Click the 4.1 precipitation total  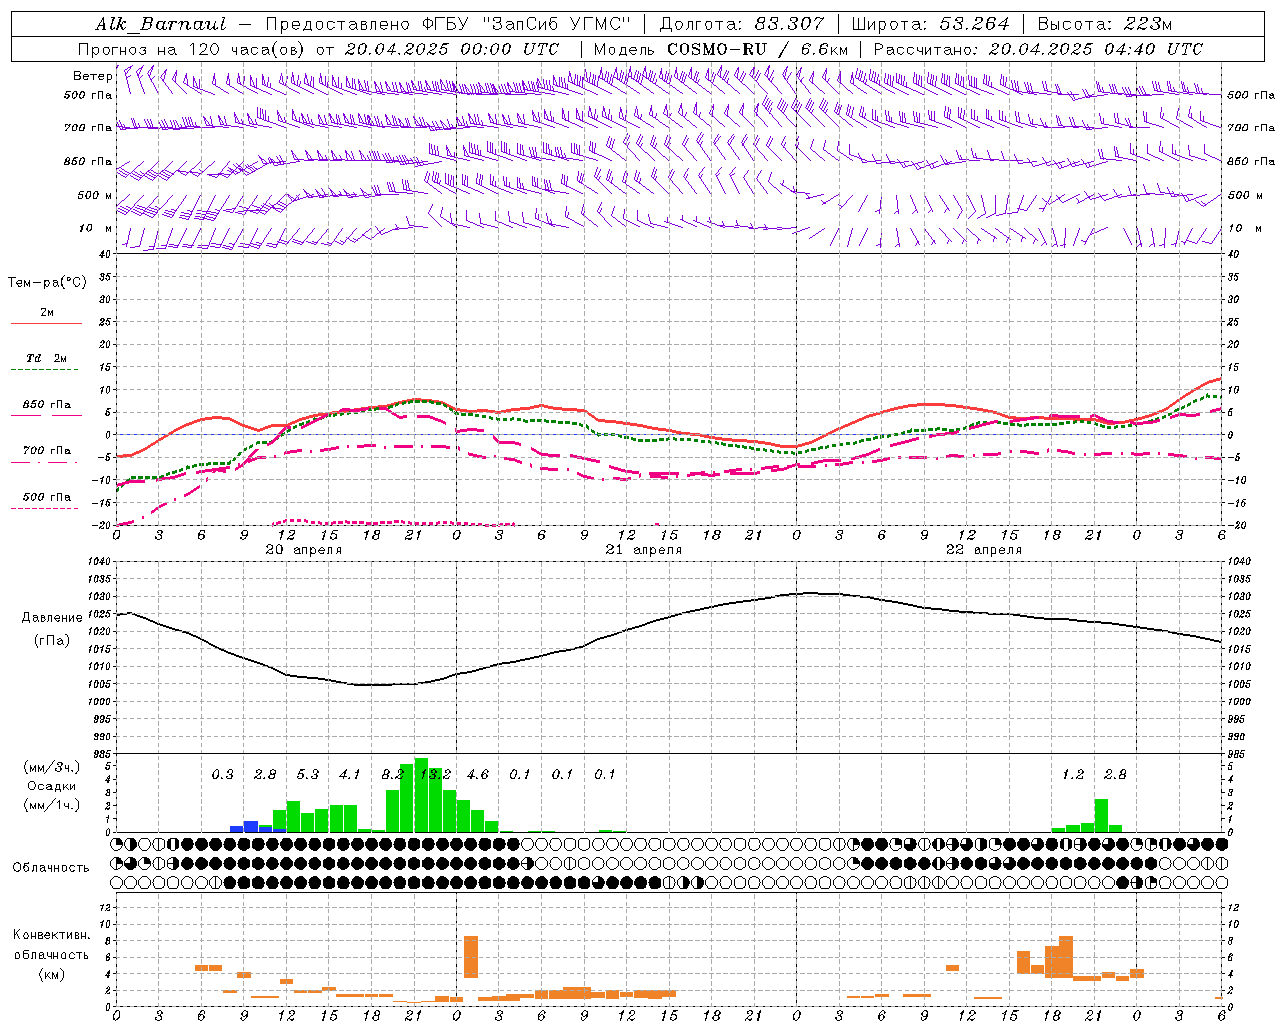click(x=350, y=774)
